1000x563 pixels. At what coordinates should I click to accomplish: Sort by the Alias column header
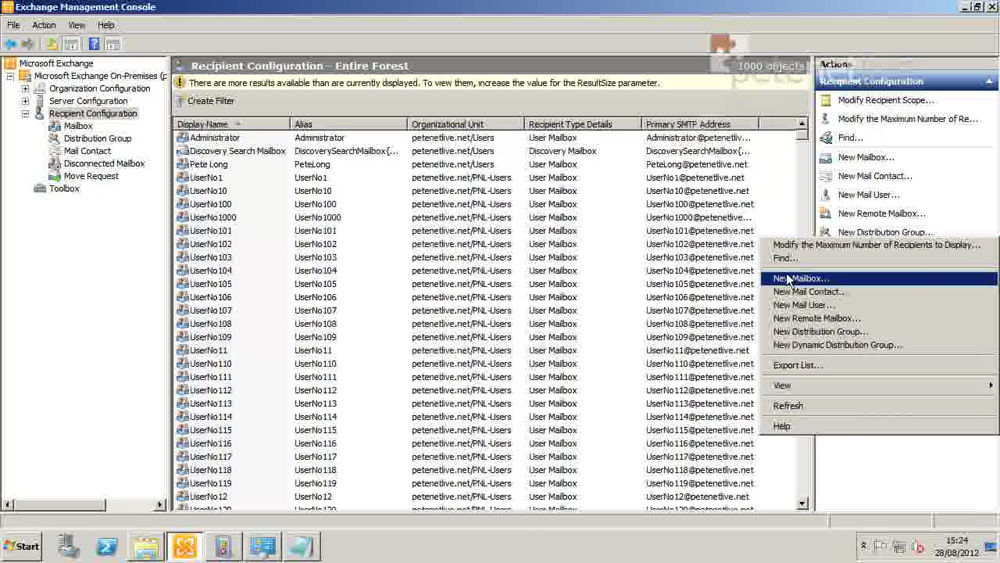(x=348, y=124)
